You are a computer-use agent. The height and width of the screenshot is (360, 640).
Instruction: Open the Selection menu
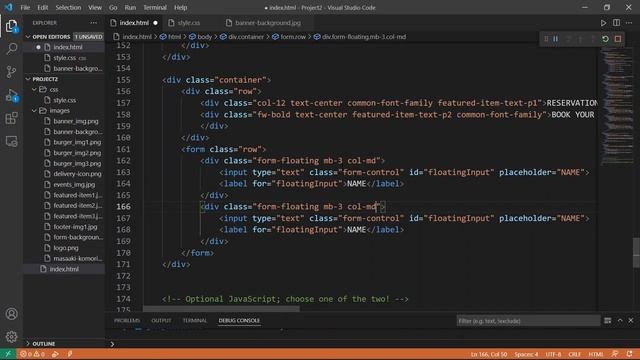68,8
